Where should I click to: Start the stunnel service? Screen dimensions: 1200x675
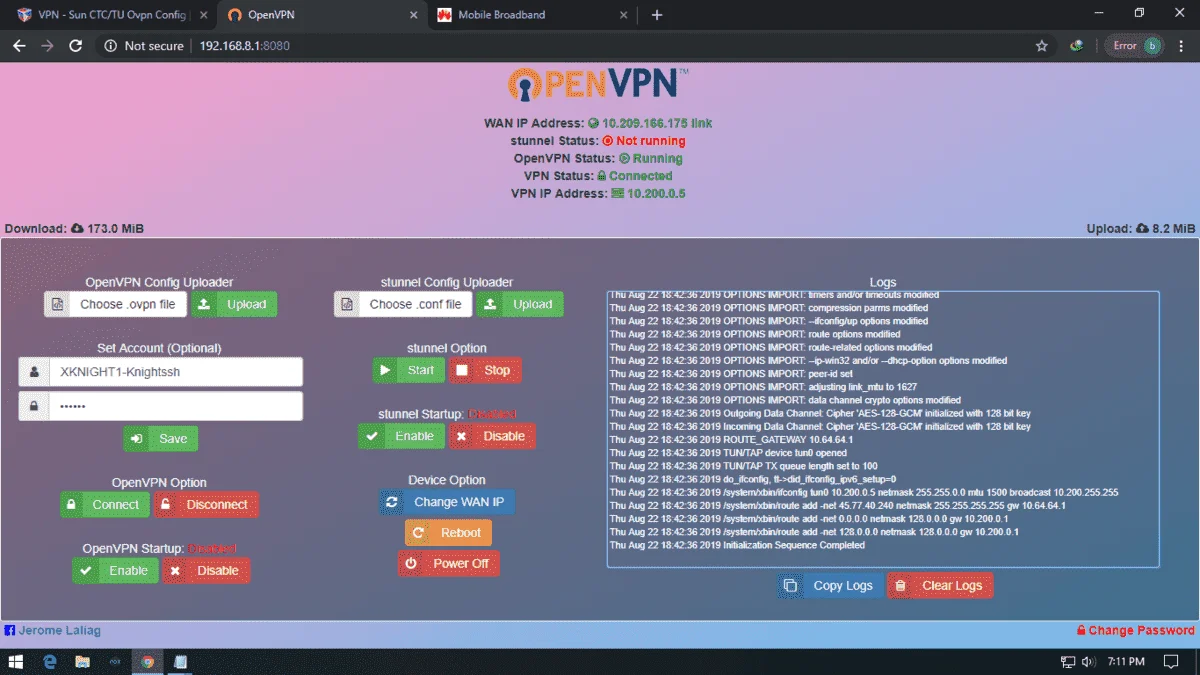point(409,370)
